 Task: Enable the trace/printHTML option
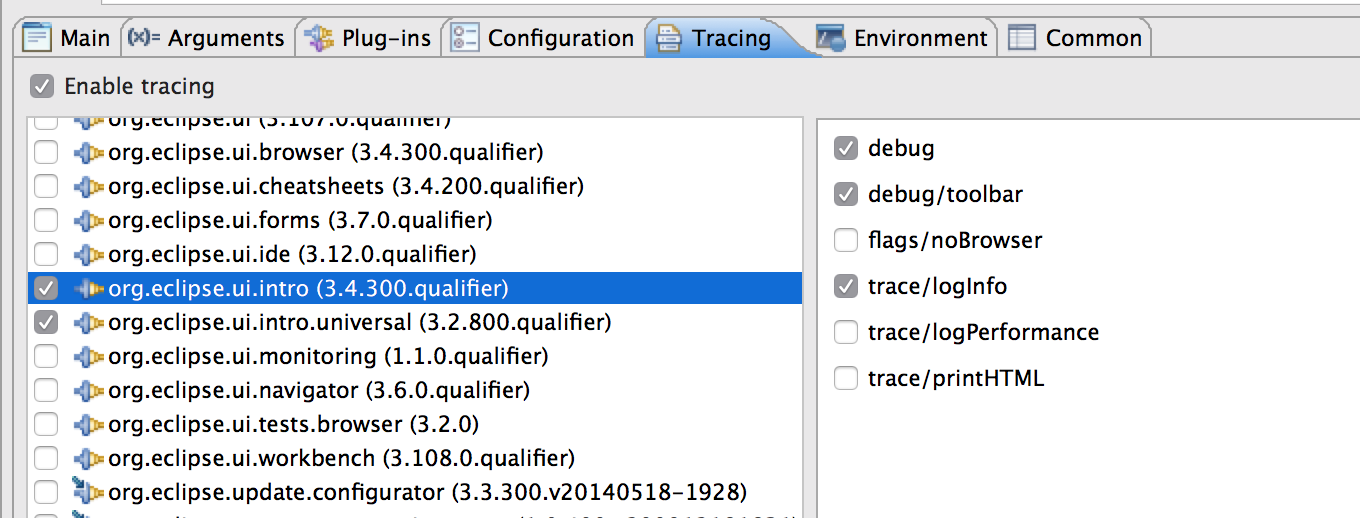[846, 379]
